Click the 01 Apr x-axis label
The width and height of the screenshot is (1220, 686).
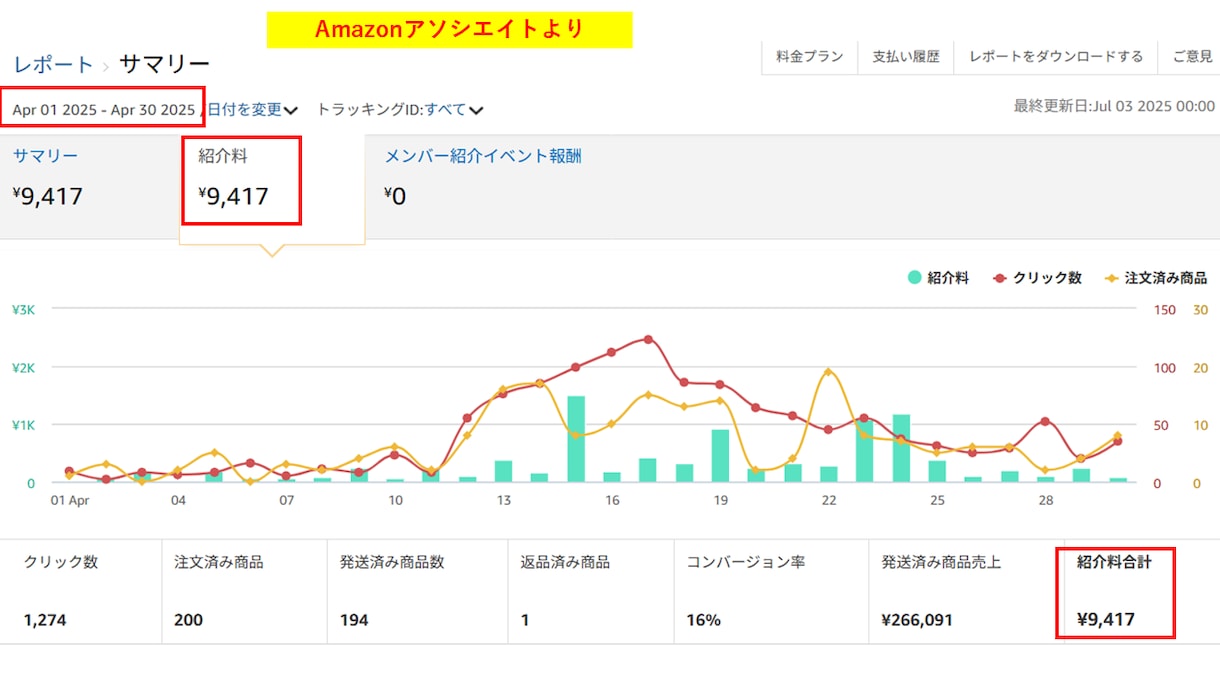click(70, 500)
